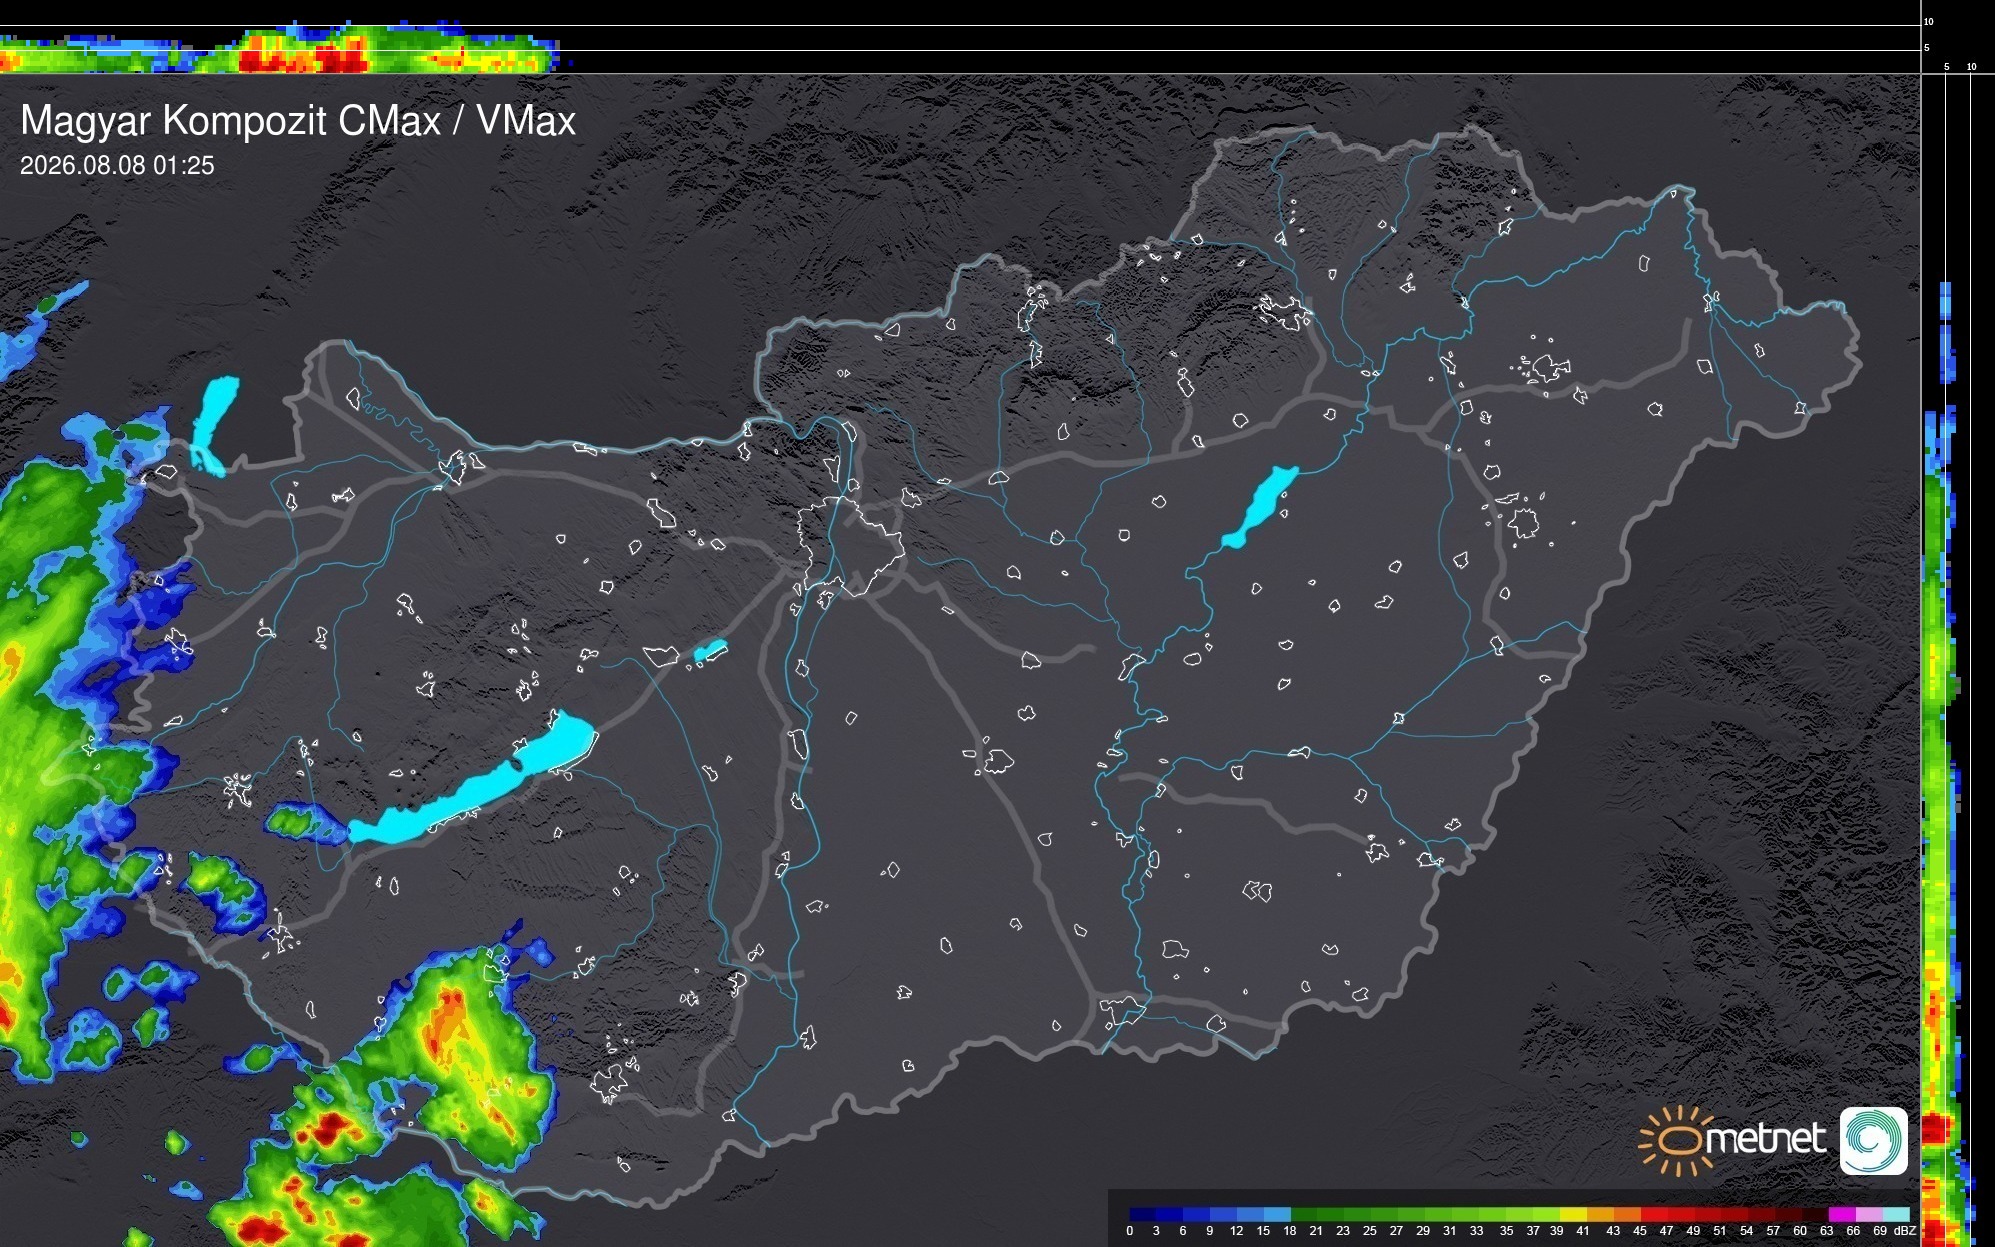Click the "29" value on the dBZ scale
The height and width of the screenshot is (1247, 1995).
(1423, 1231)
